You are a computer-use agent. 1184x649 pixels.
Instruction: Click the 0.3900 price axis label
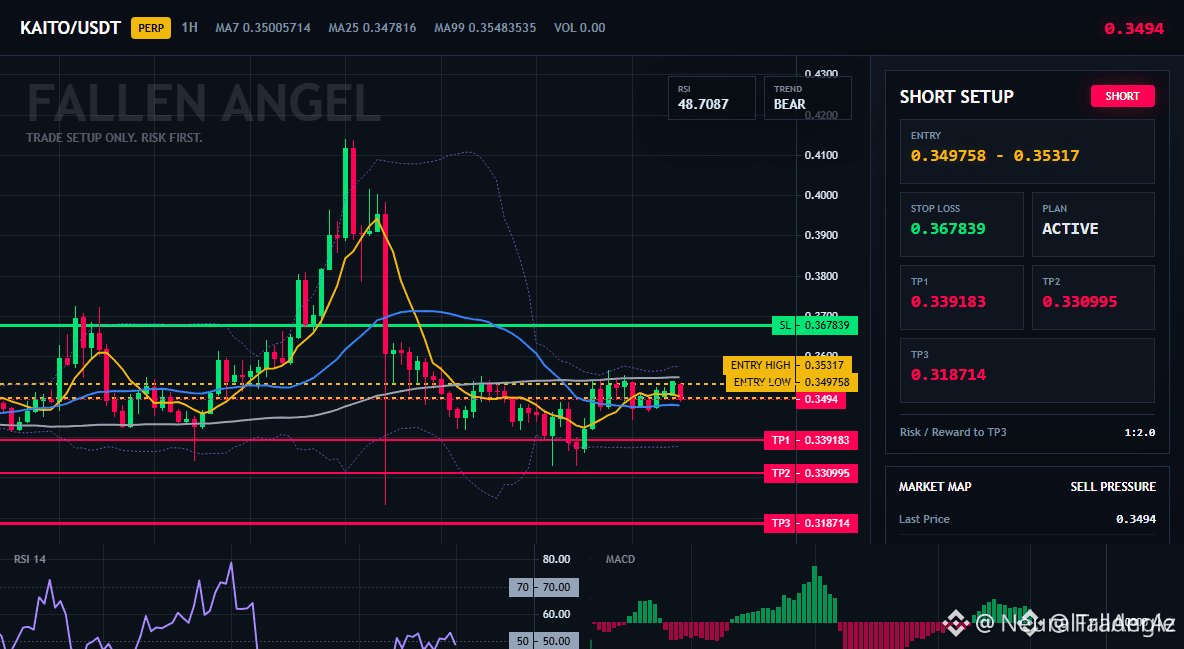[821, 235]
